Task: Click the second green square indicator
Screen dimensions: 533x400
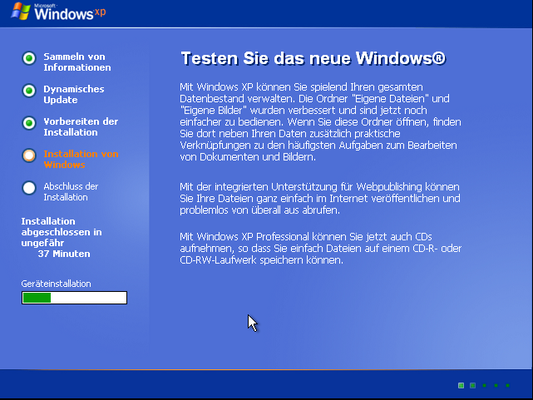Action: 472,385
